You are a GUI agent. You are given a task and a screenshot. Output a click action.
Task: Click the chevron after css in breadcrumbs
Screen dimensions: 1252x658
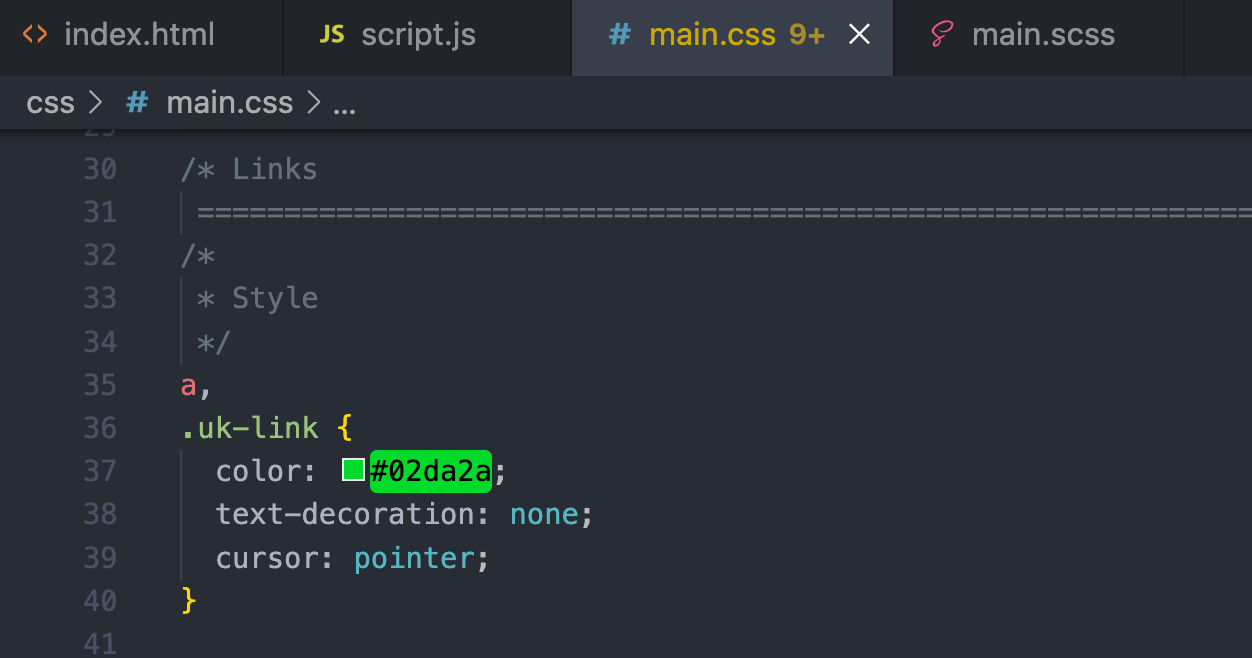pos(96,102)
